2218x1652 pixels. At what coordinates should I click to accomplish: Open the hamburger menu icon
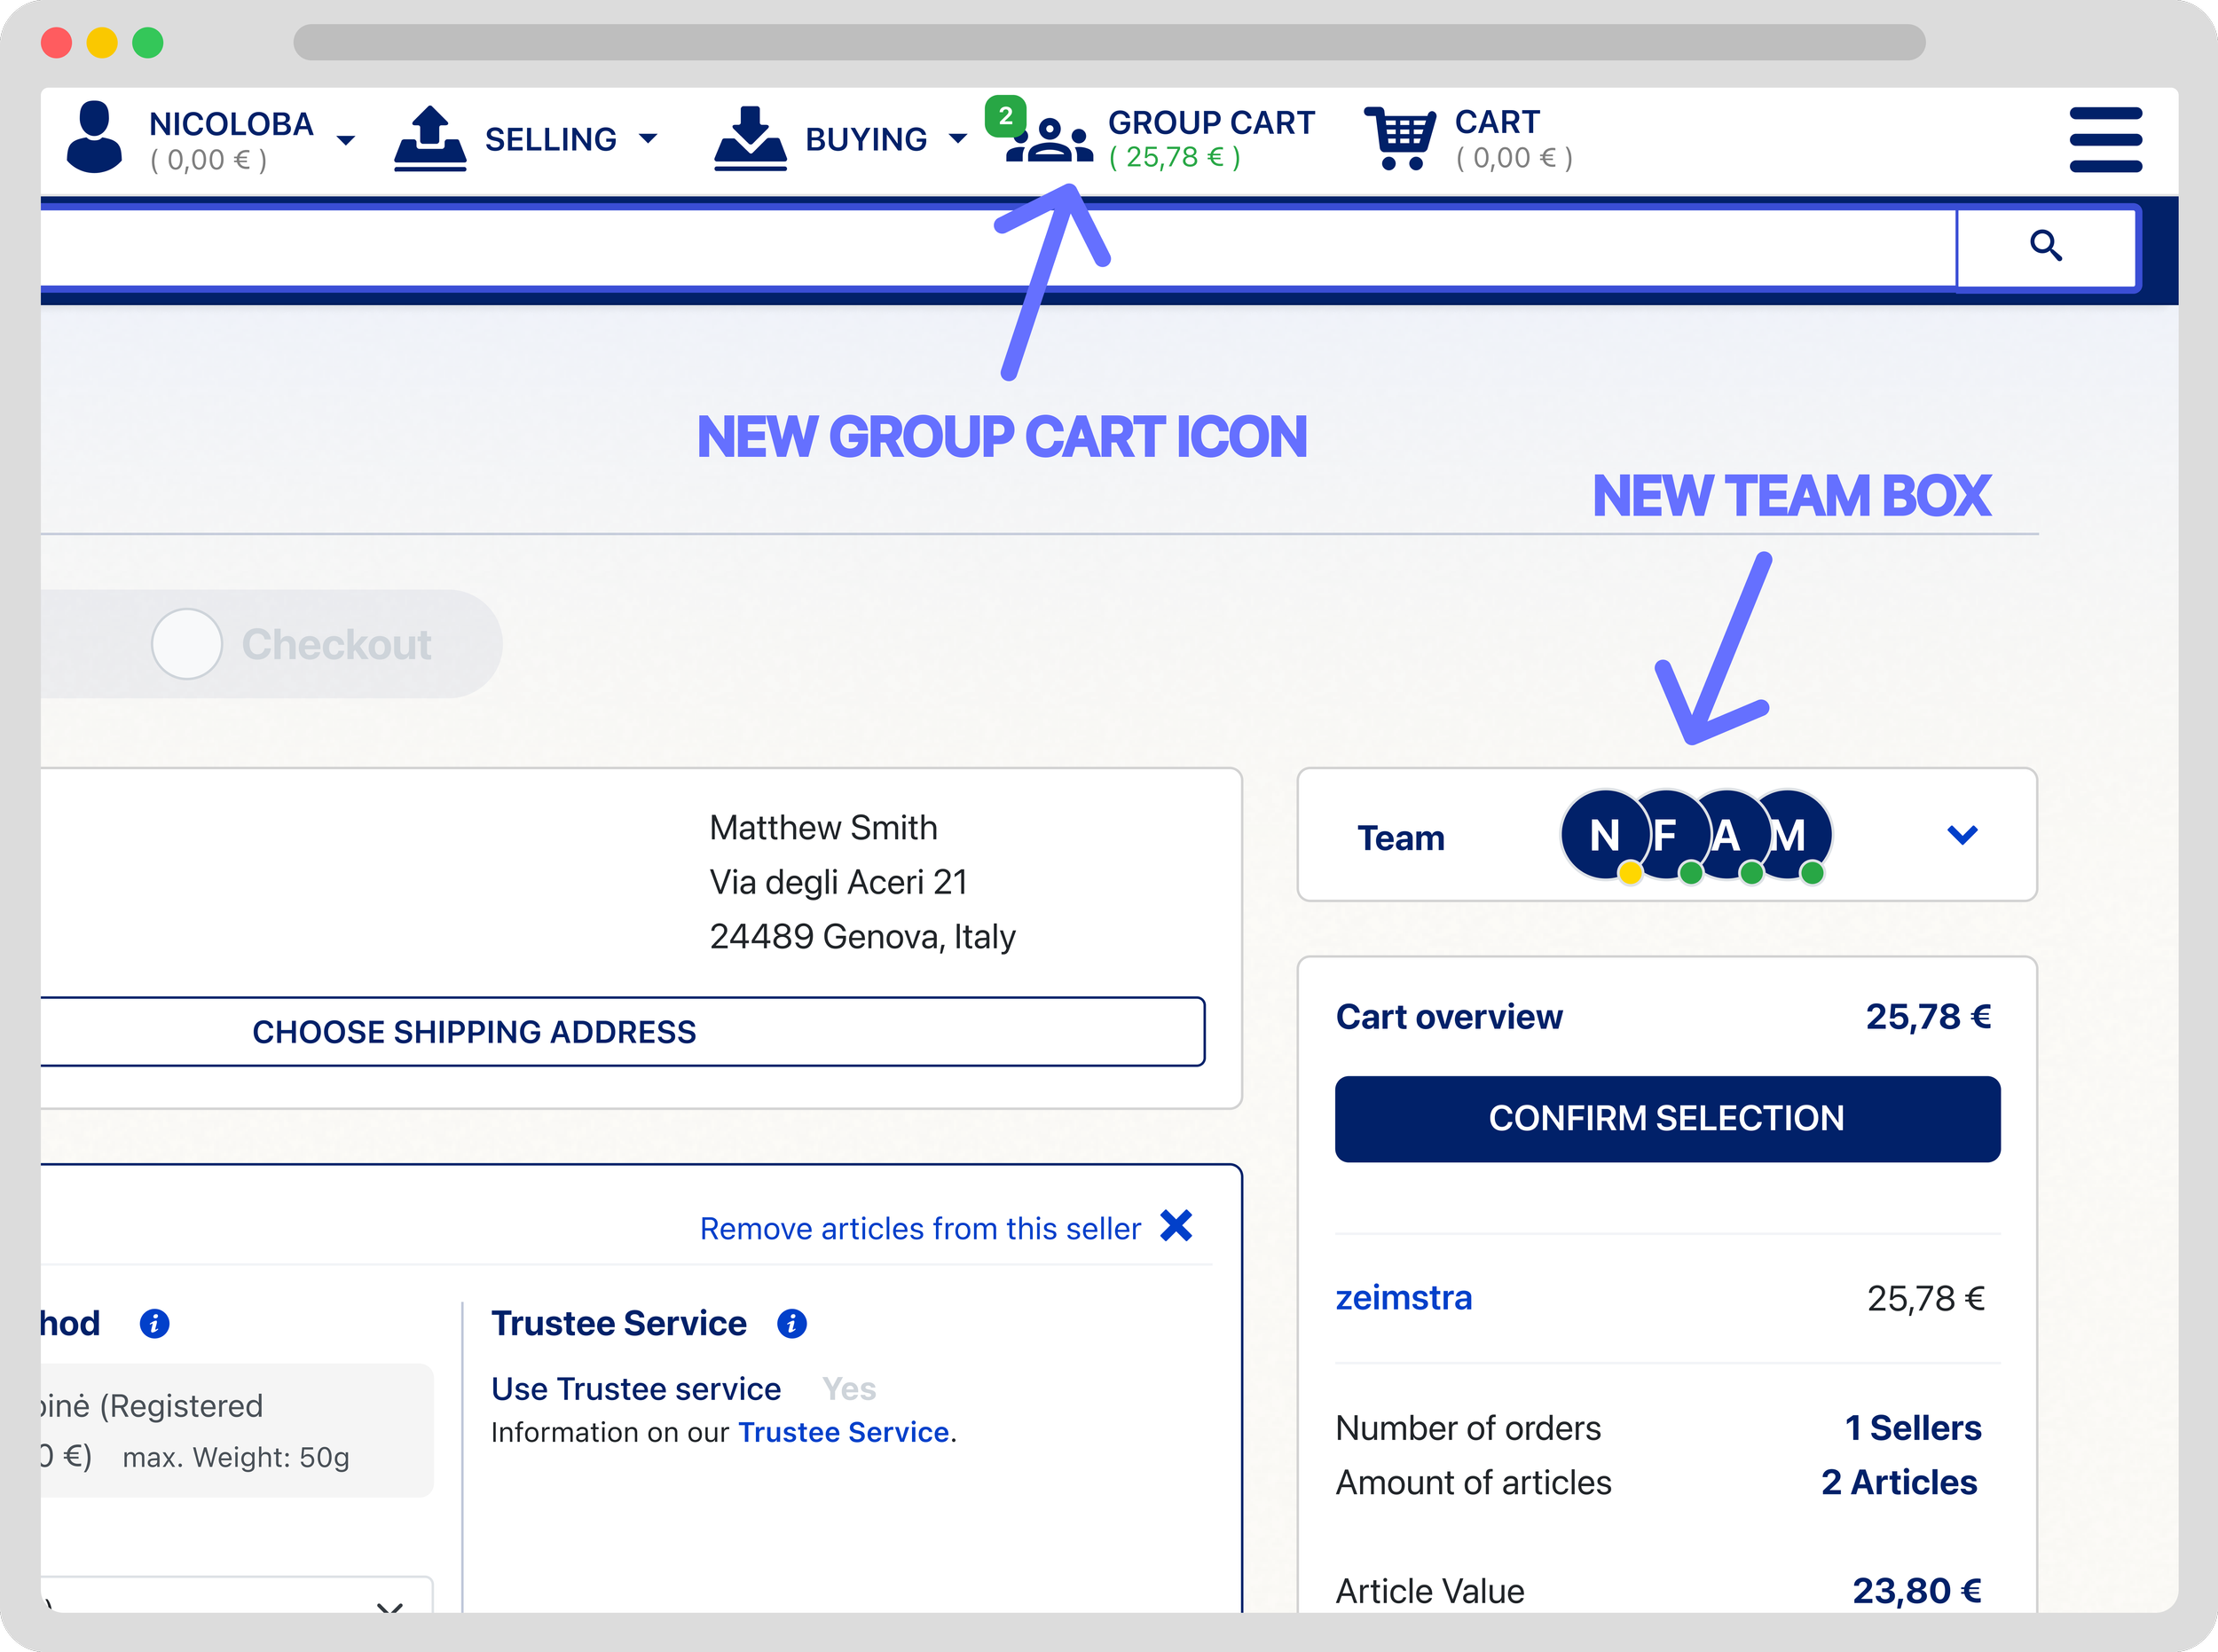(2105, 140)
